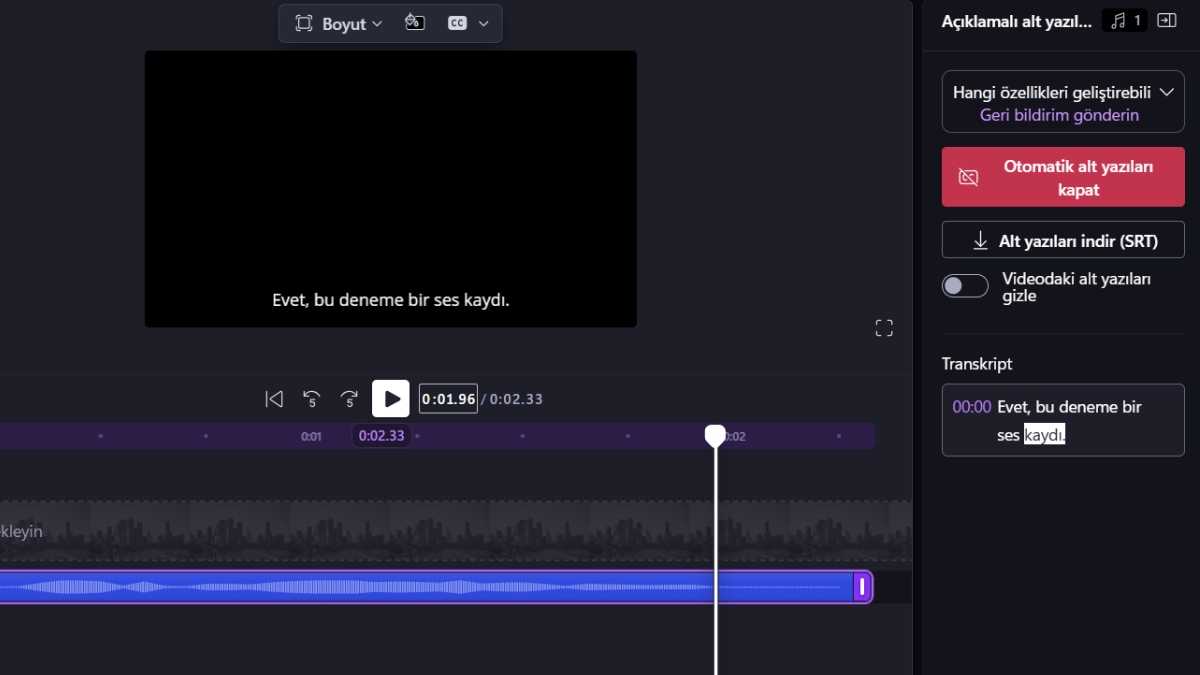Rewind 5 seconds
Screen dimensions: 1200x675
click(x=311, y=399)
